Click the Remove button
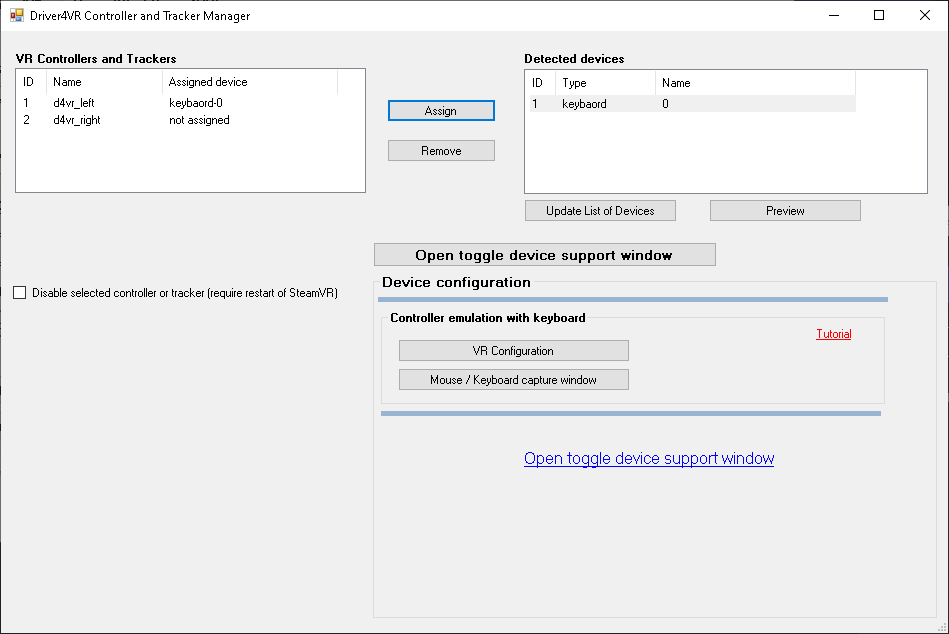 (441, 151)
